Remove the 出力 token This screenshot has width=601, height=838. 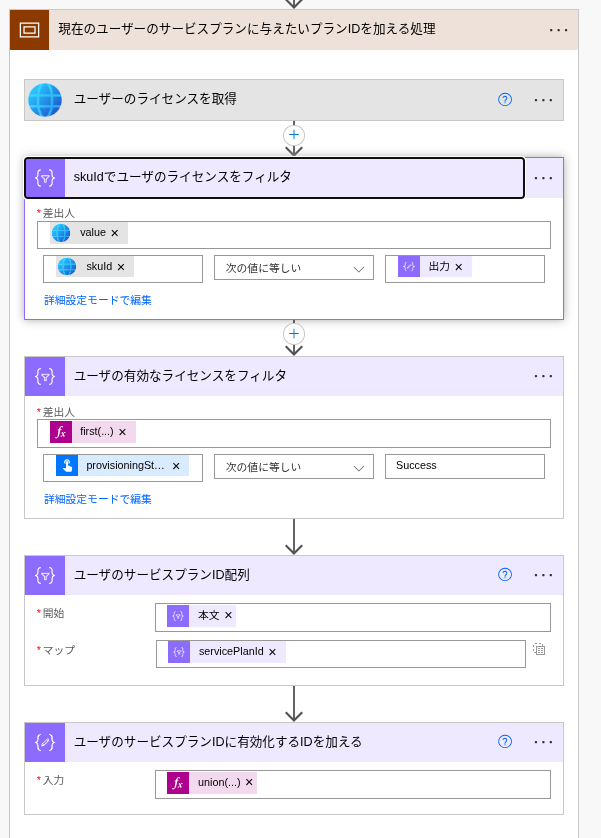point(458,267)
